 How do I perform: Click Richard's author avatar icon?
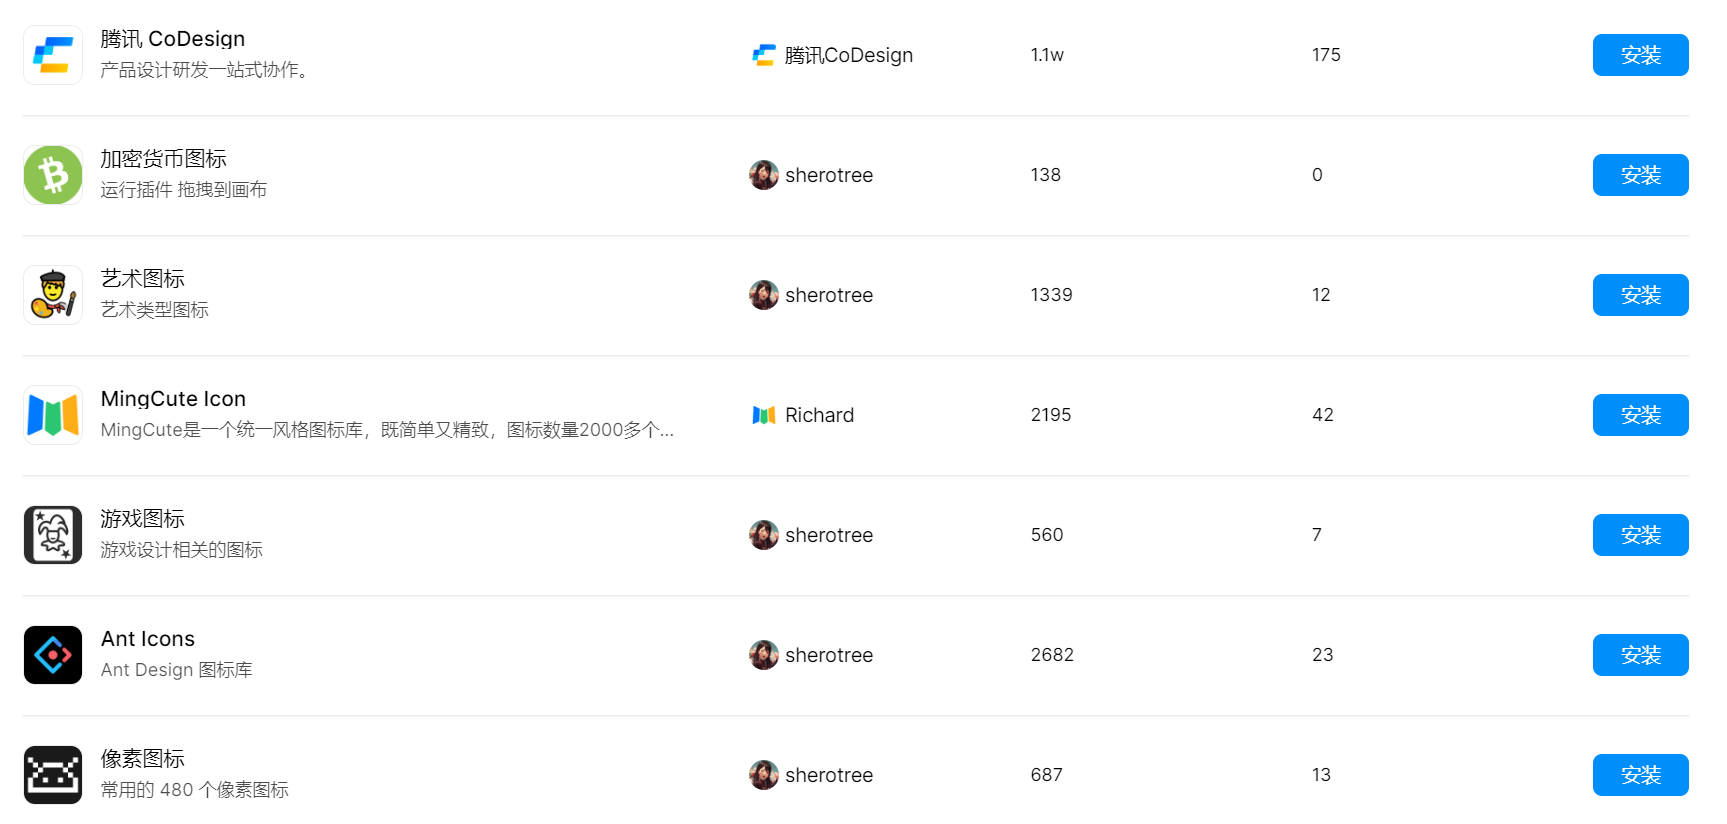pyautogui.click(x=764, y=415)
